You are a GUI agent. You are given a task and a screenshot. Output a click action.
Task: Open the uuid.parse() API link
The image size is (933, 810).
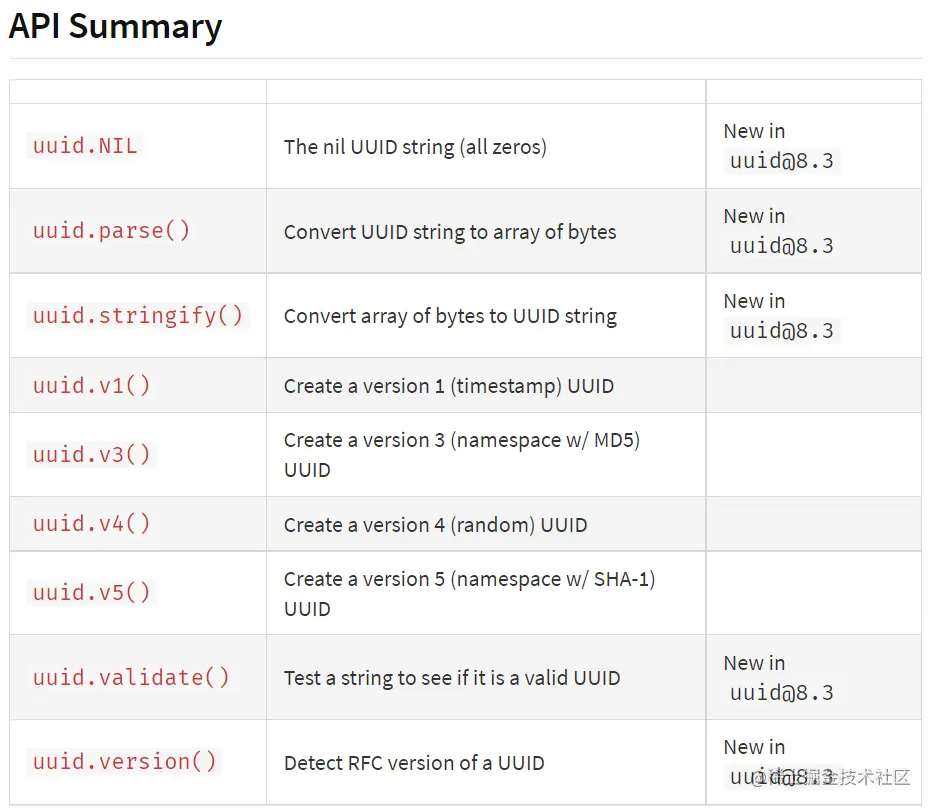pyautogui.click(x=111, y=231)
